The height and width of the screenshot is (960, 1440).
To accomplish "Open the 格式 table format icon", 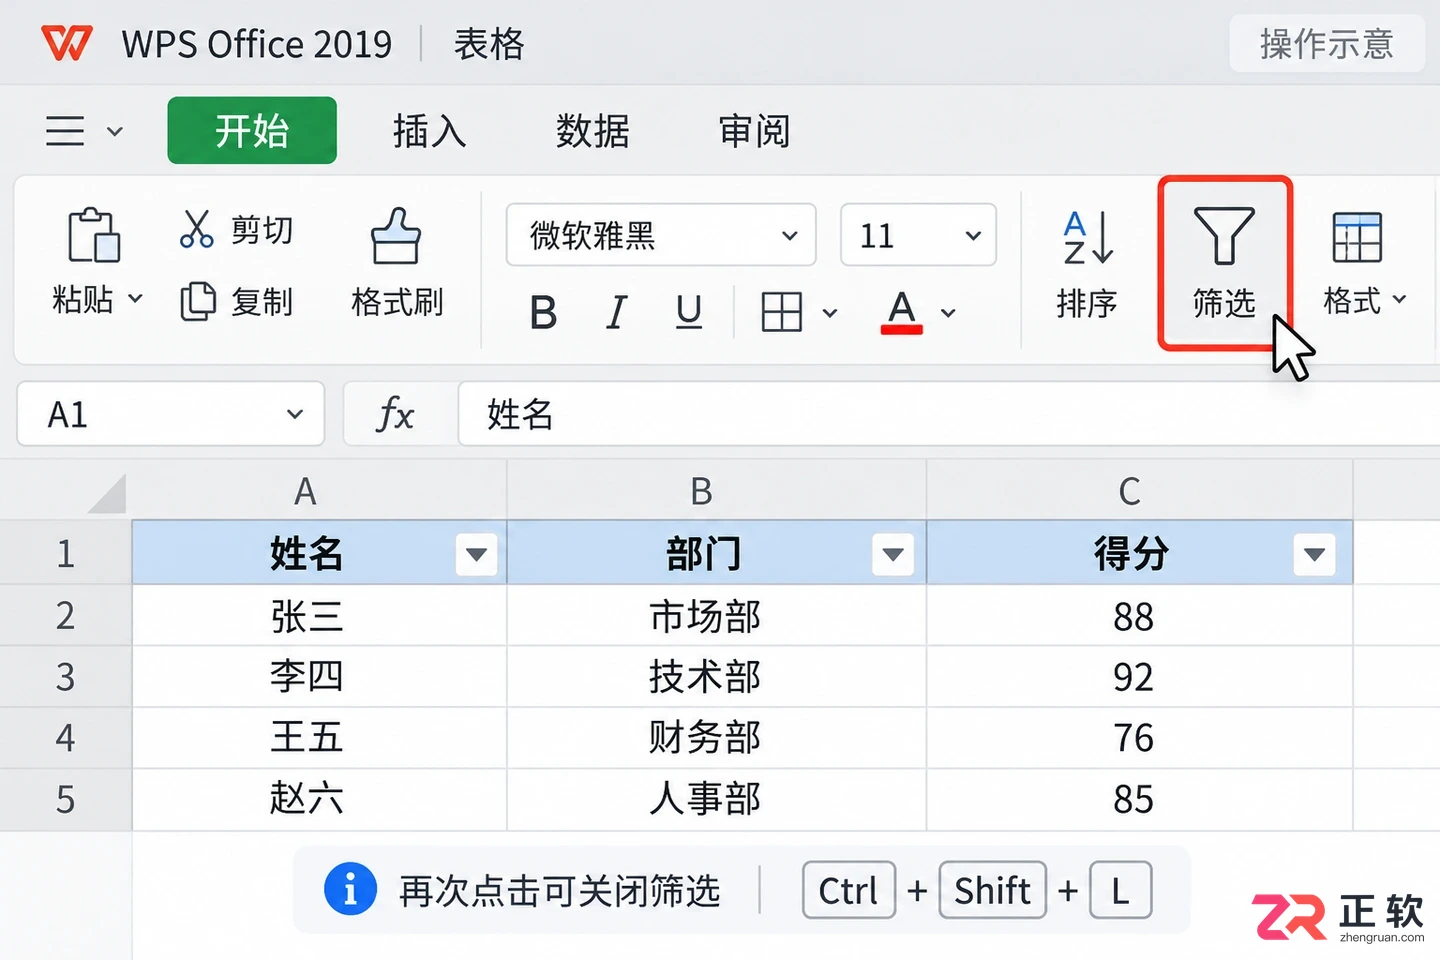I will click(1357, 237).
